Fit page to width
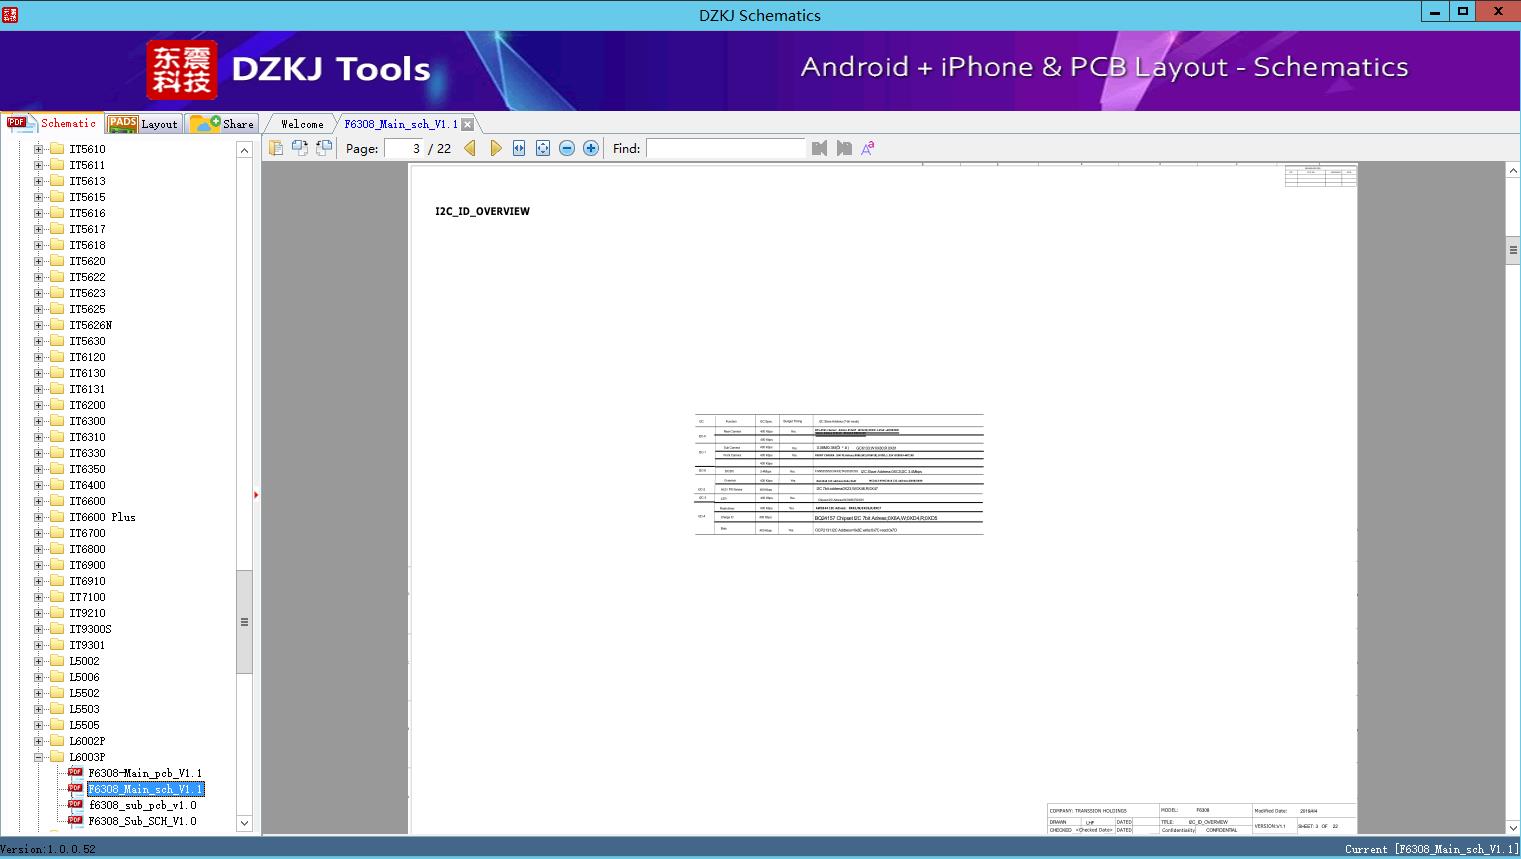Viewport: 1521px width, 859px height. coord(519,148)
